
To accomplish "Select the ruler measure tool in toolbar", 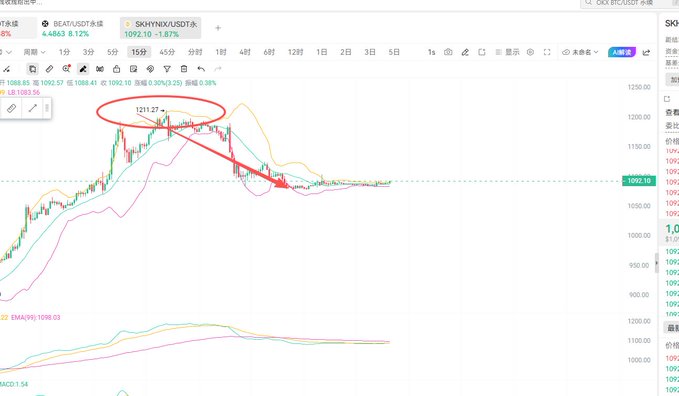I will pyautogui.click(x=49, y=69).
